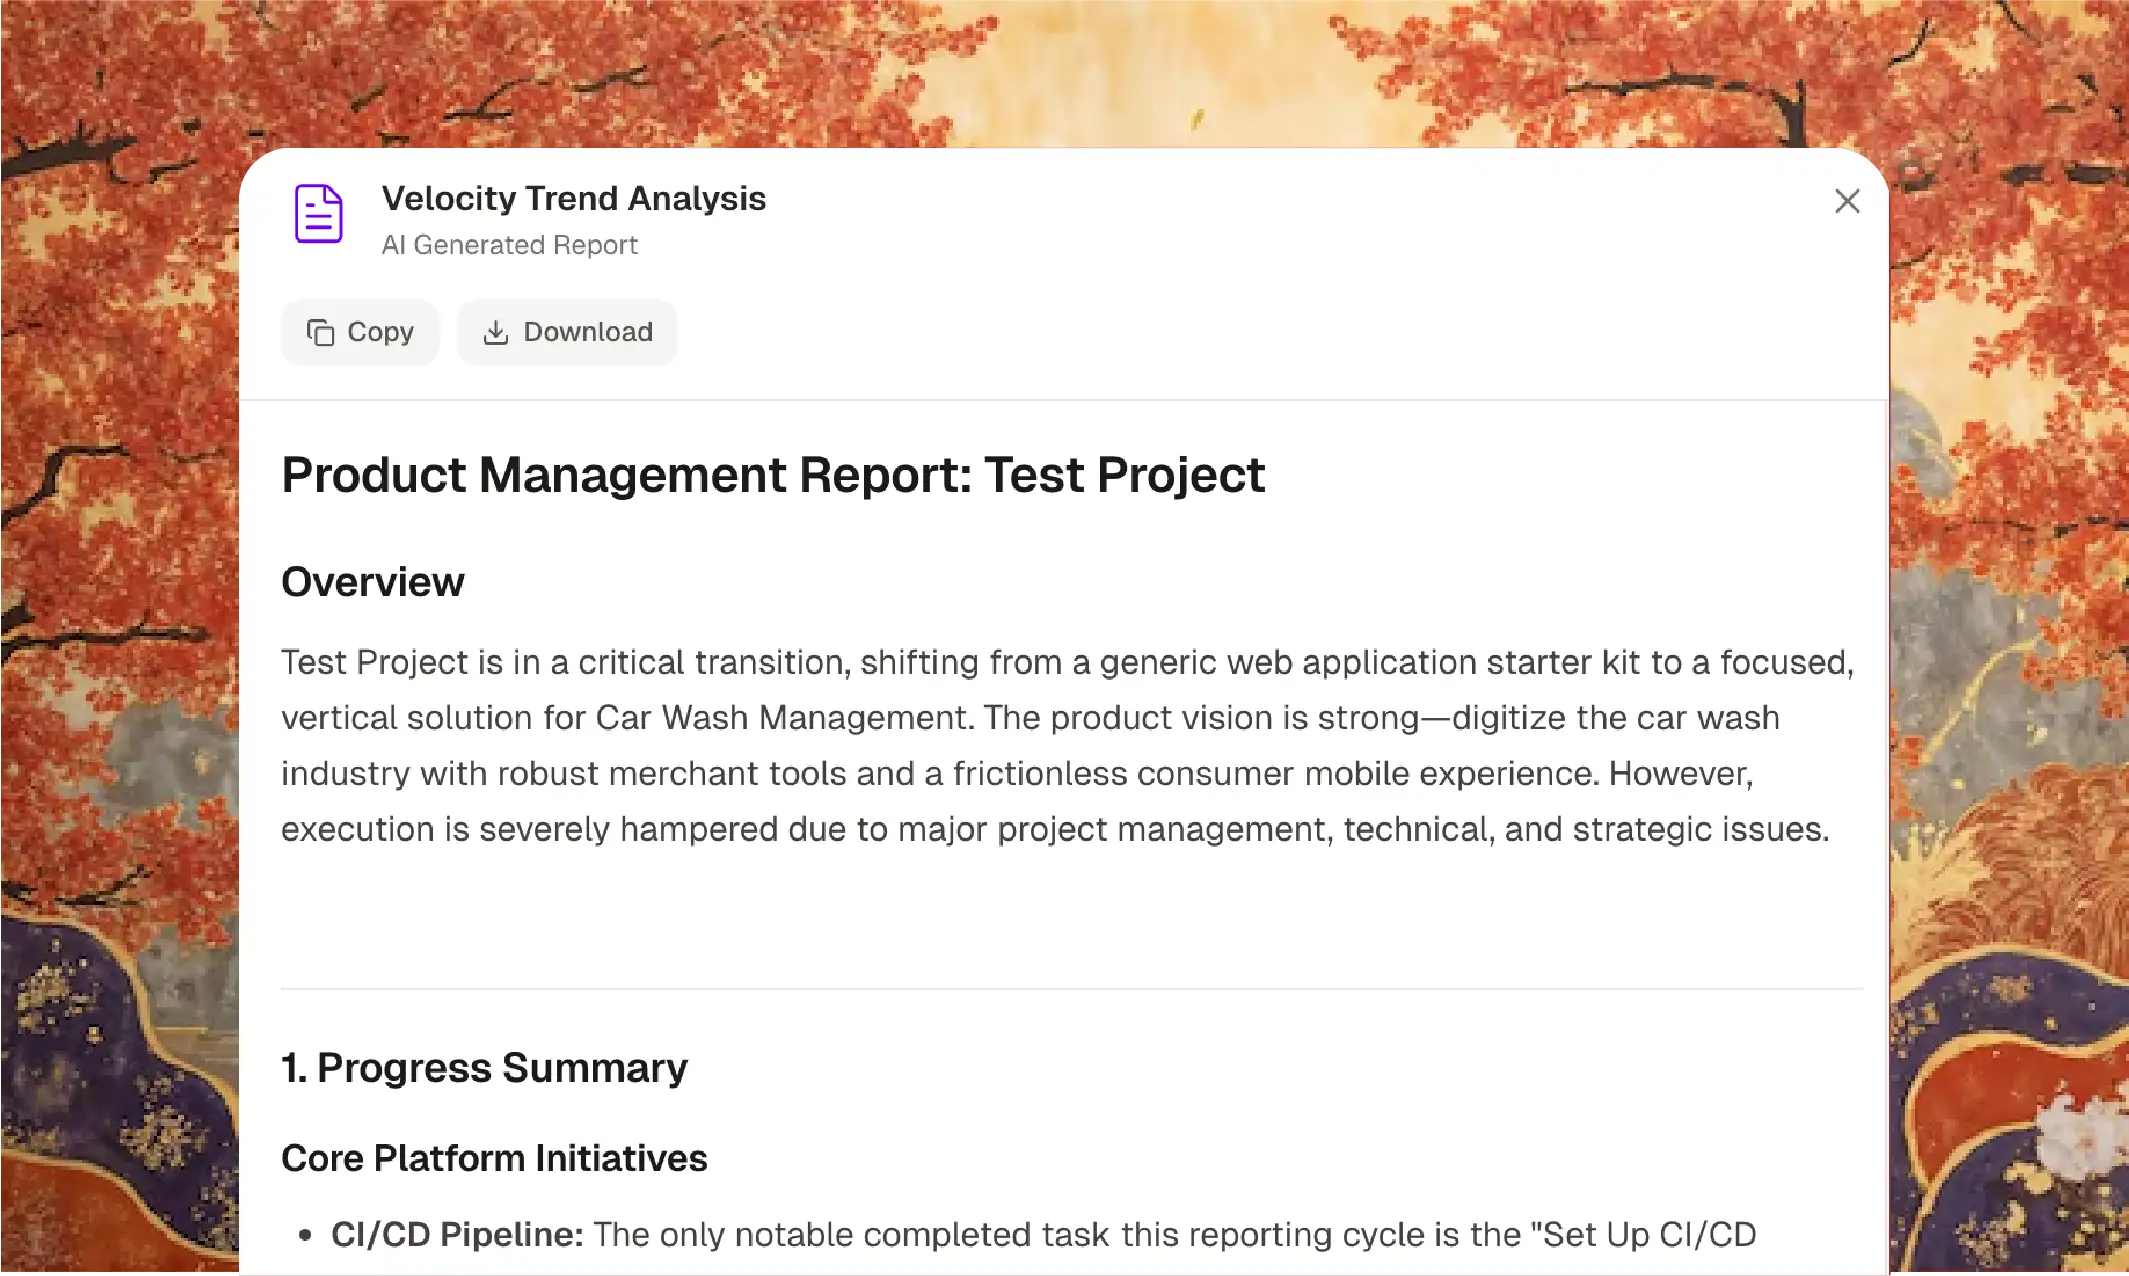Screen dimensions: 2129x1276
Task: Click the "CI/CD Pipeline" bullet item
Action: point(460,1233)
